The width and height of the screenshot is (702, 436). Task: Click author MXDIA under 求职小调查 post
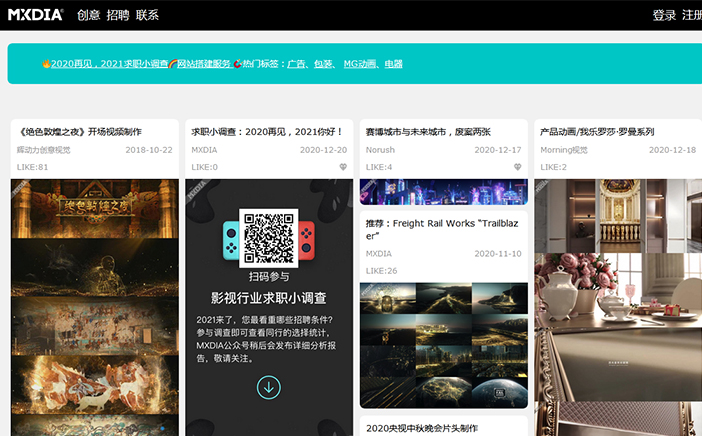pyautogui.click(x=204, y=150)
